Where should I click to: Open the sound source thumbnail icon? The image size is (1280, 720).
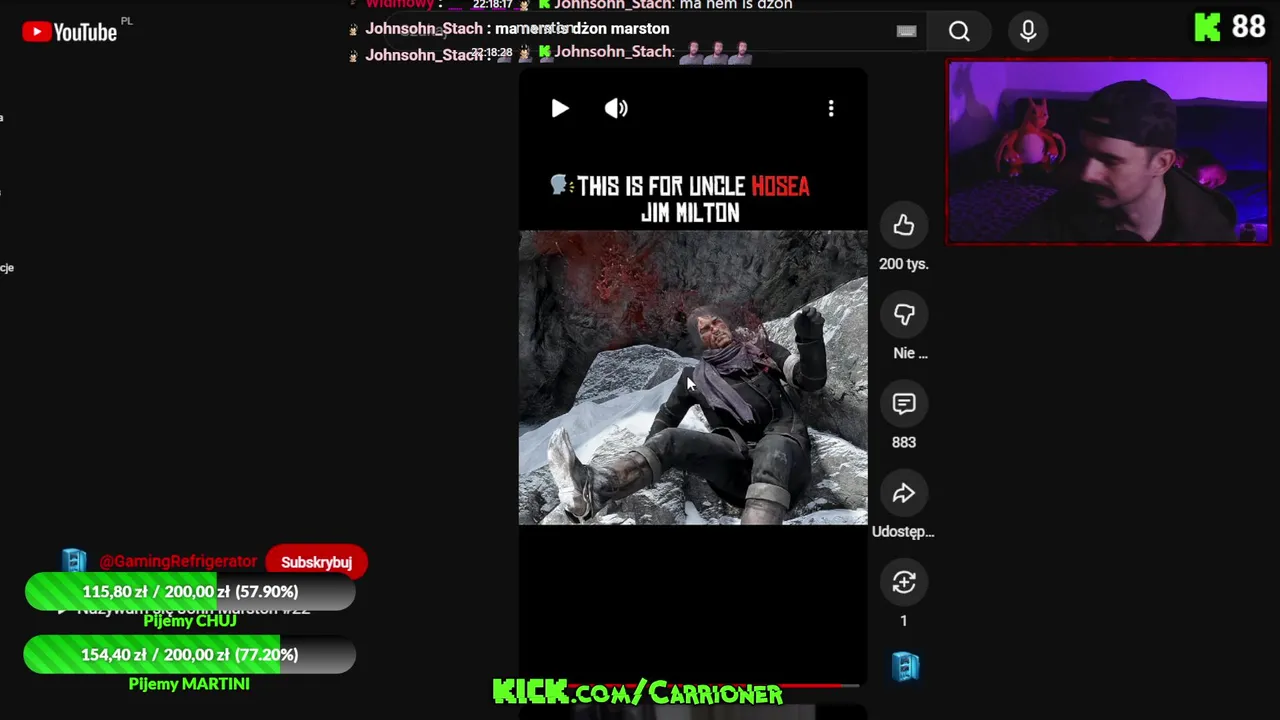(905, 667)
